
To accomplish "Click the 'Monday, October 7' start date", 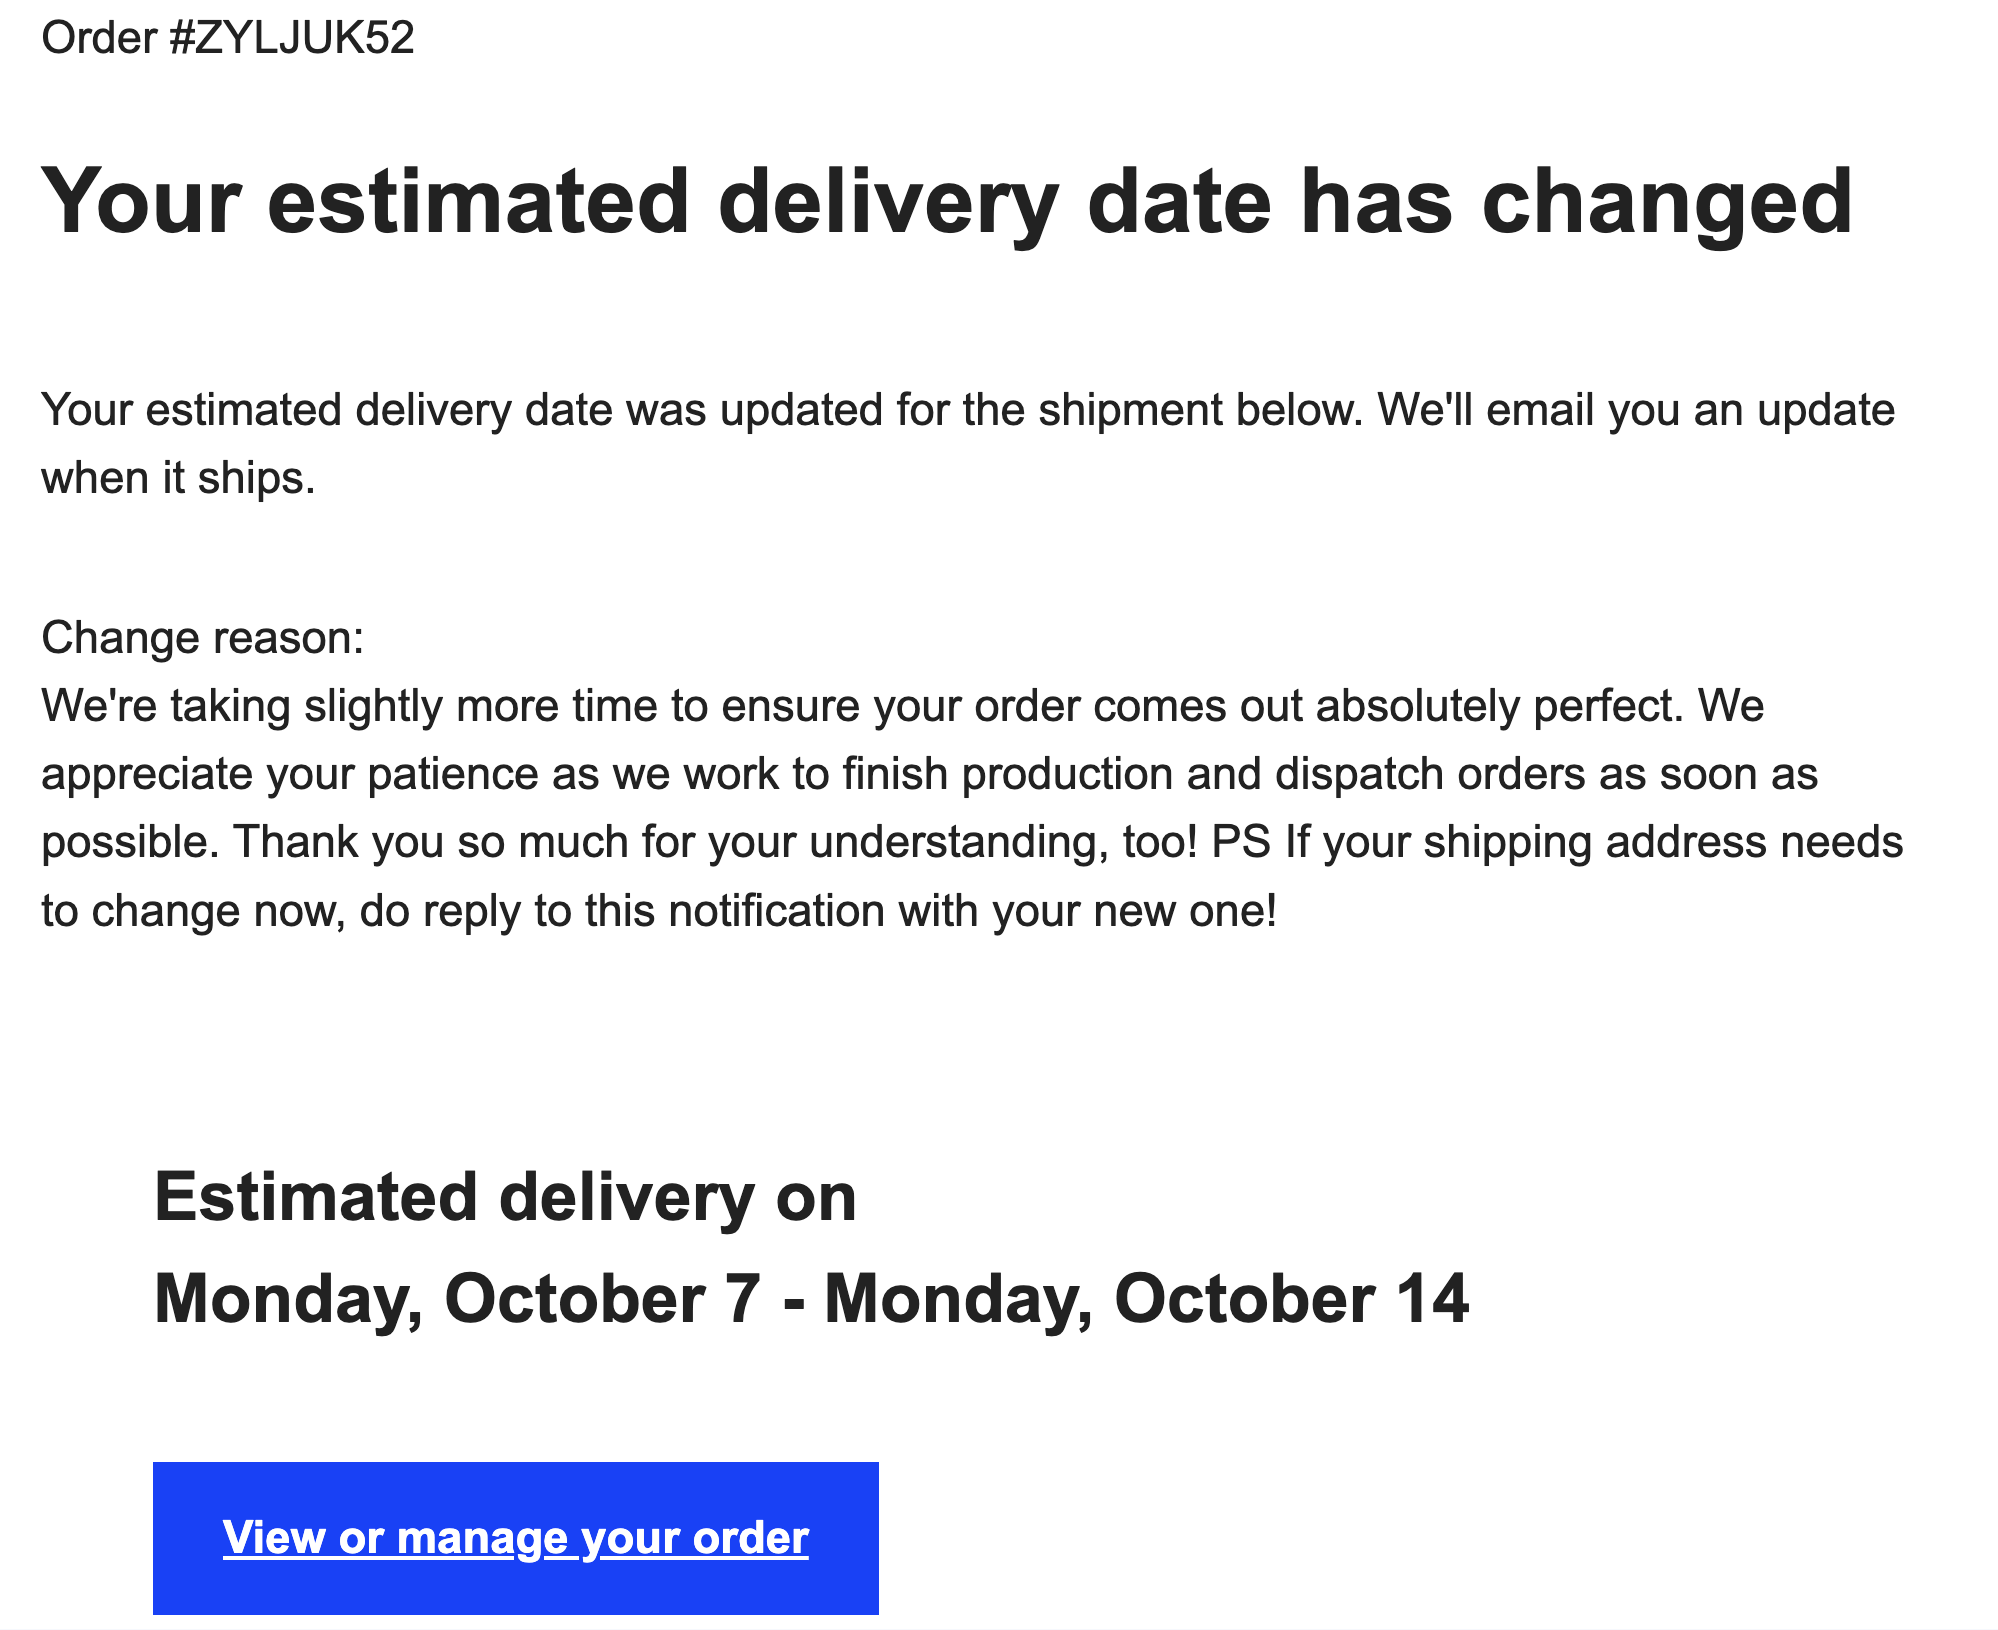I will (457, 1299).
